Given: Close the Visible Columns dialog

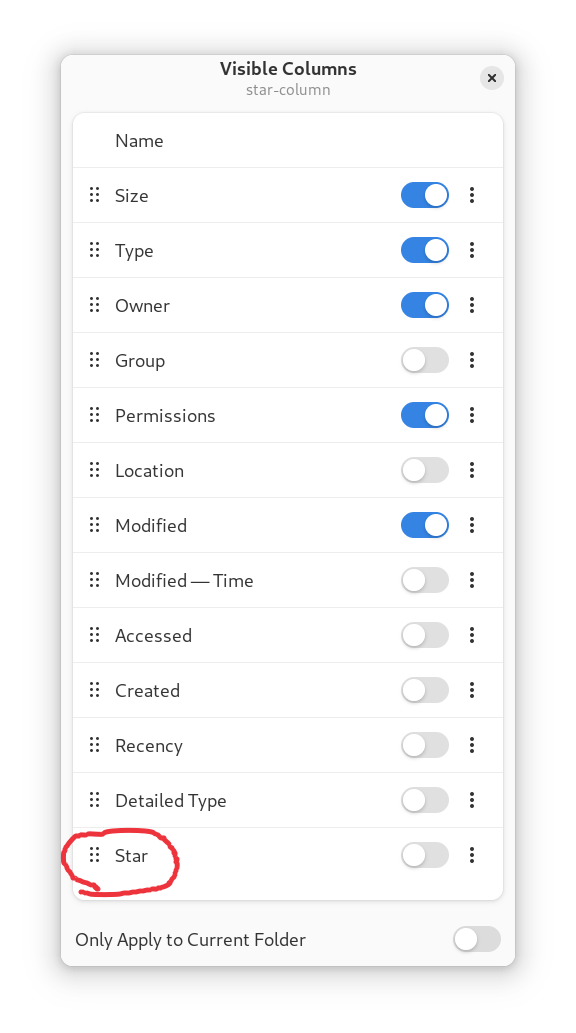Looking at the screenshot, I should pyautogui.click(x=492, y=78).
